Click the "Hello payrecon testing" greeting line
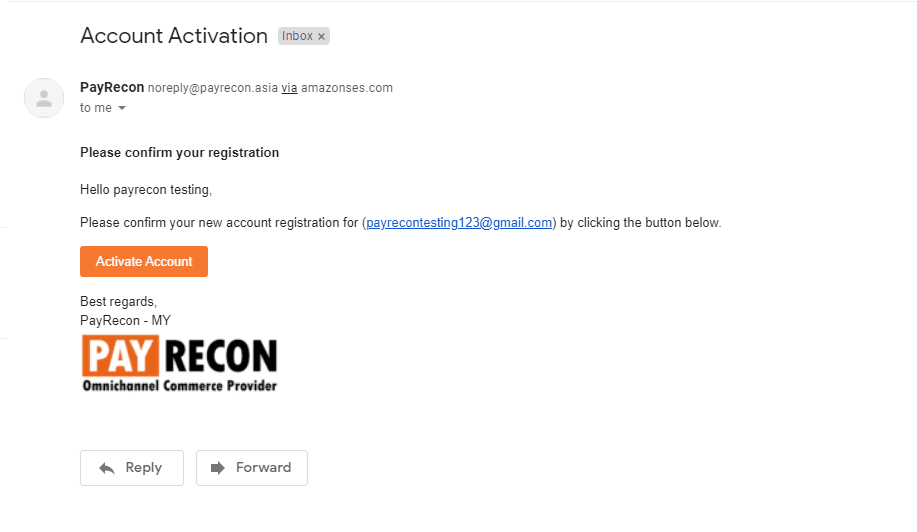Viewport: 917px width, 532px height. point(146,190)
